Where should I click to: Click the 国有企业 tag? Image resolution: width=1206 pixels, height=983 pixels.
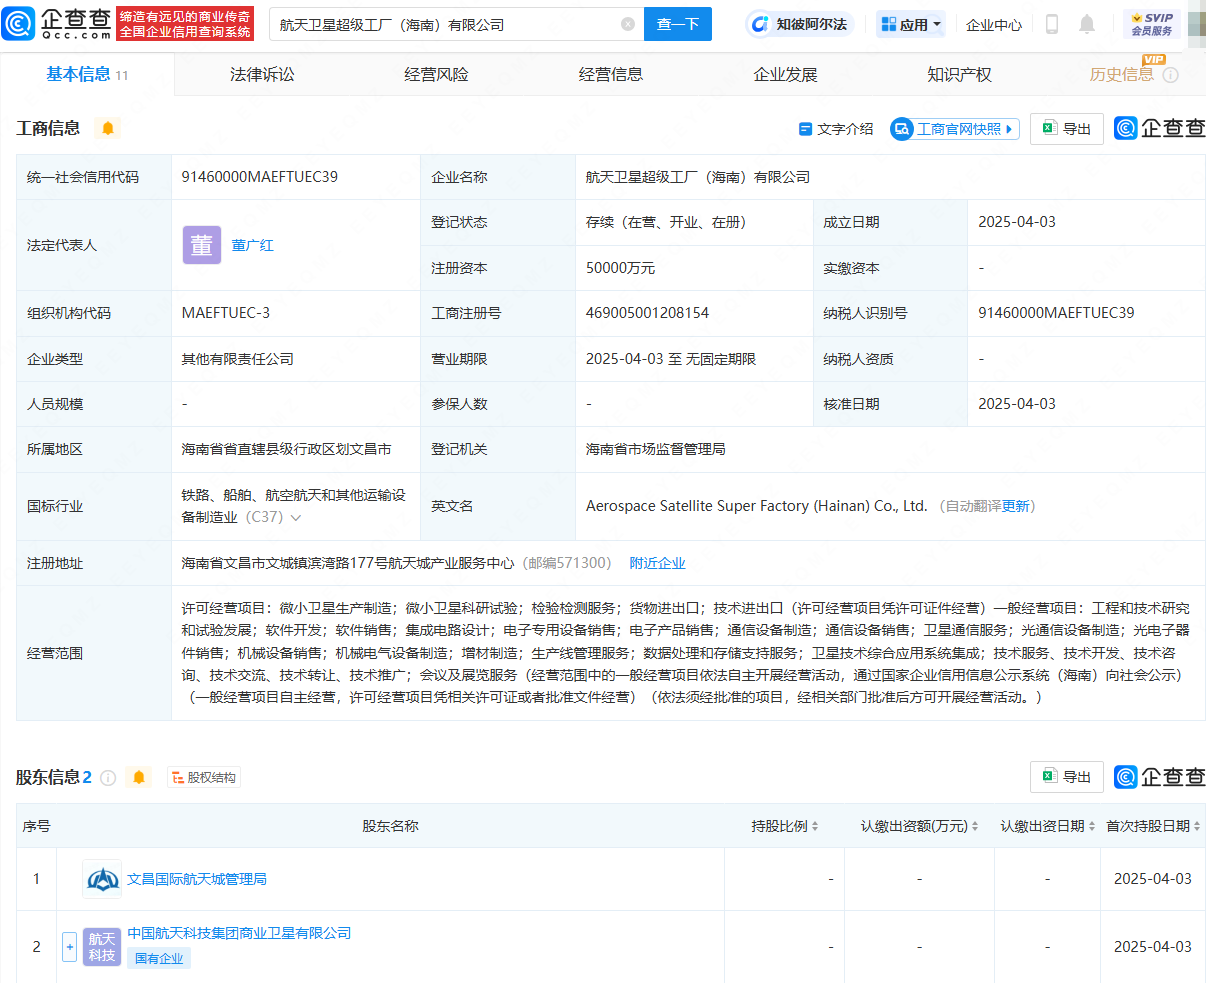coord(159,958)
